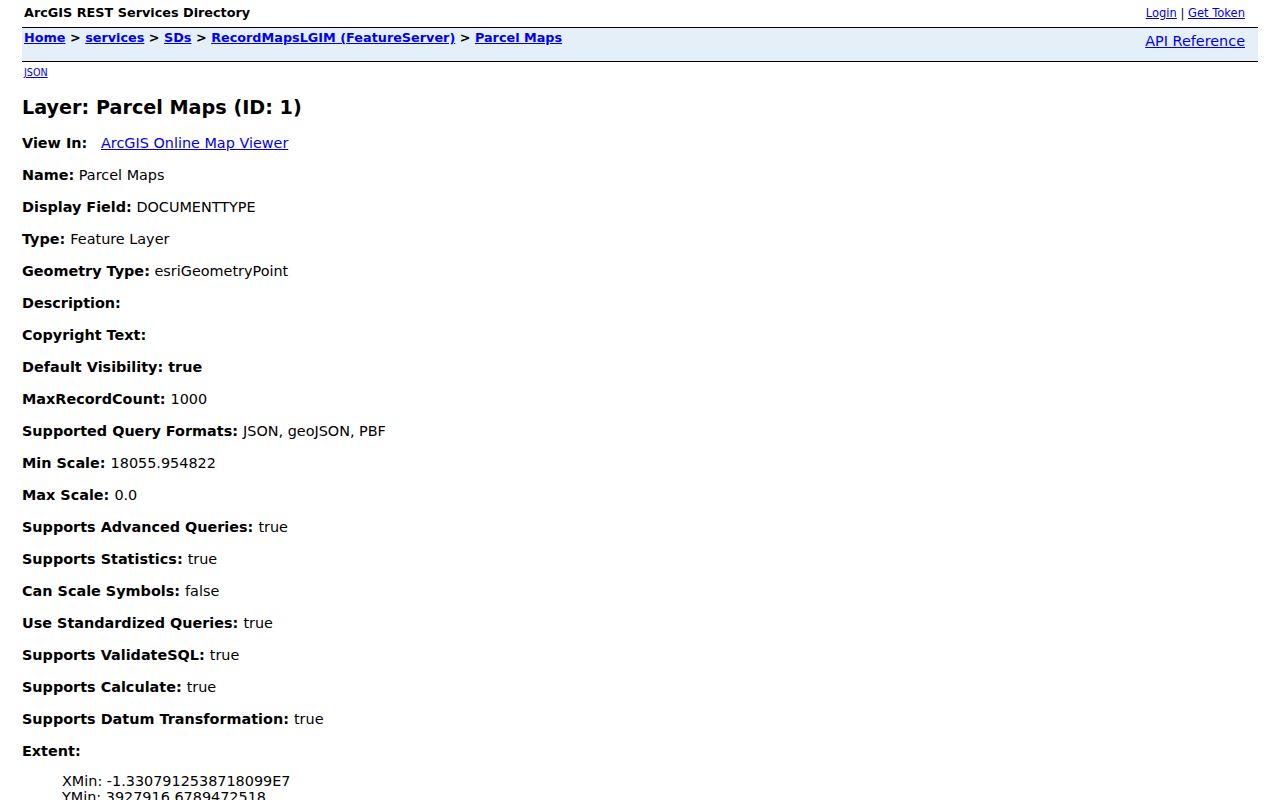This screenshot has height=800, width=1280.
Task: Select the Display Field value DOCUMENTTYPE
Action: coord(196,207)
